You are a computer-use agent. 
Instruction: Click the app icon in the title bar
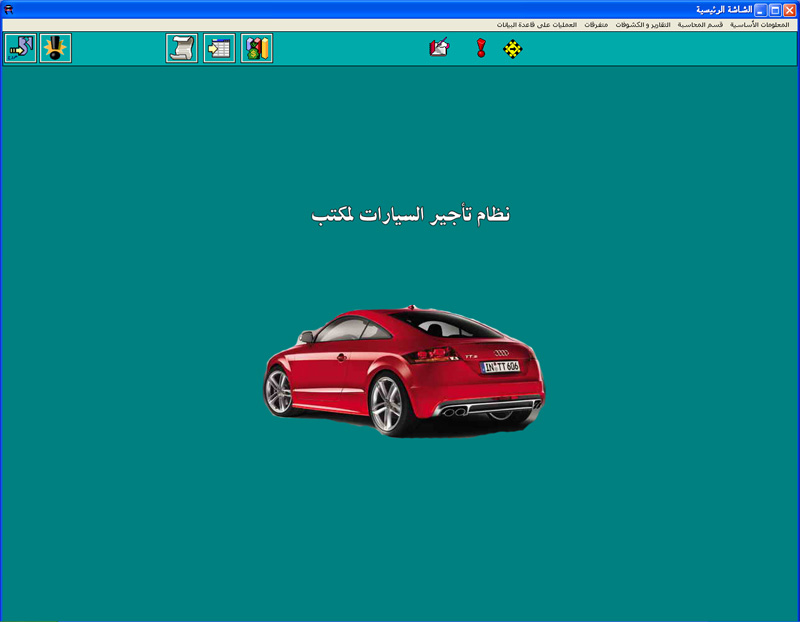(9, 9)
